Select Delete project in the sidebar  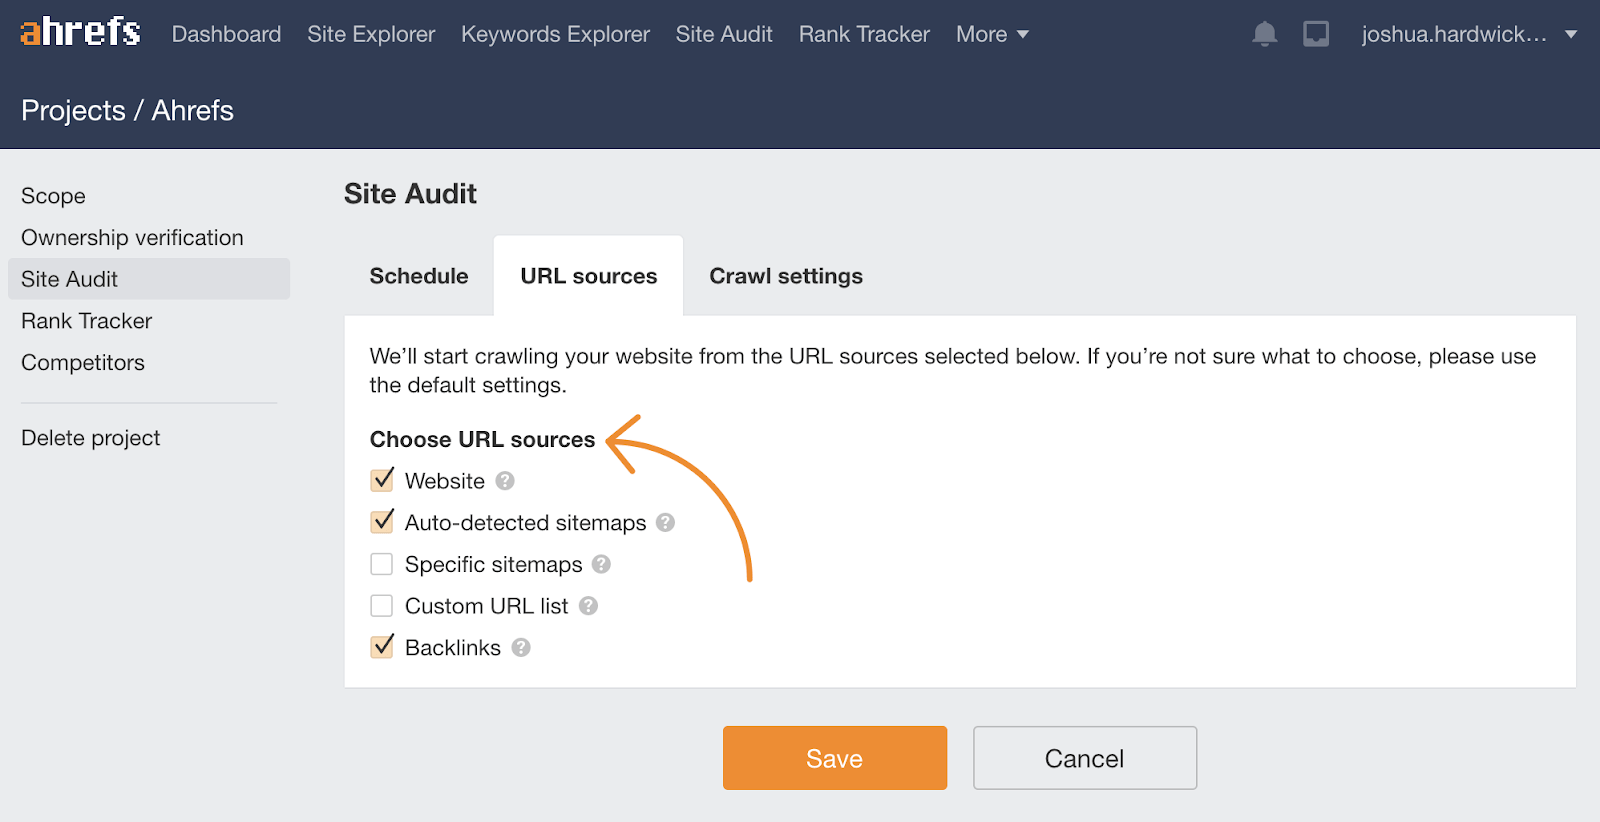click(x=91, y=438)
